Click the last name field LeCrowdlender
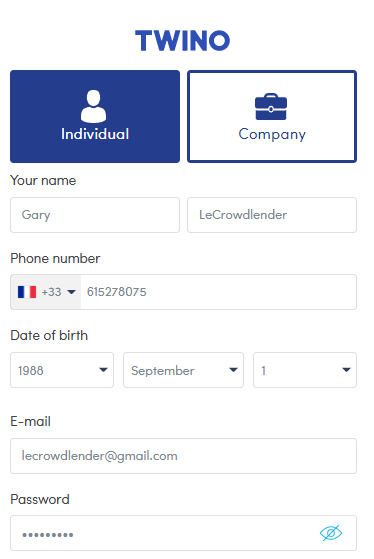374x559 pixels. click(272, 215)
